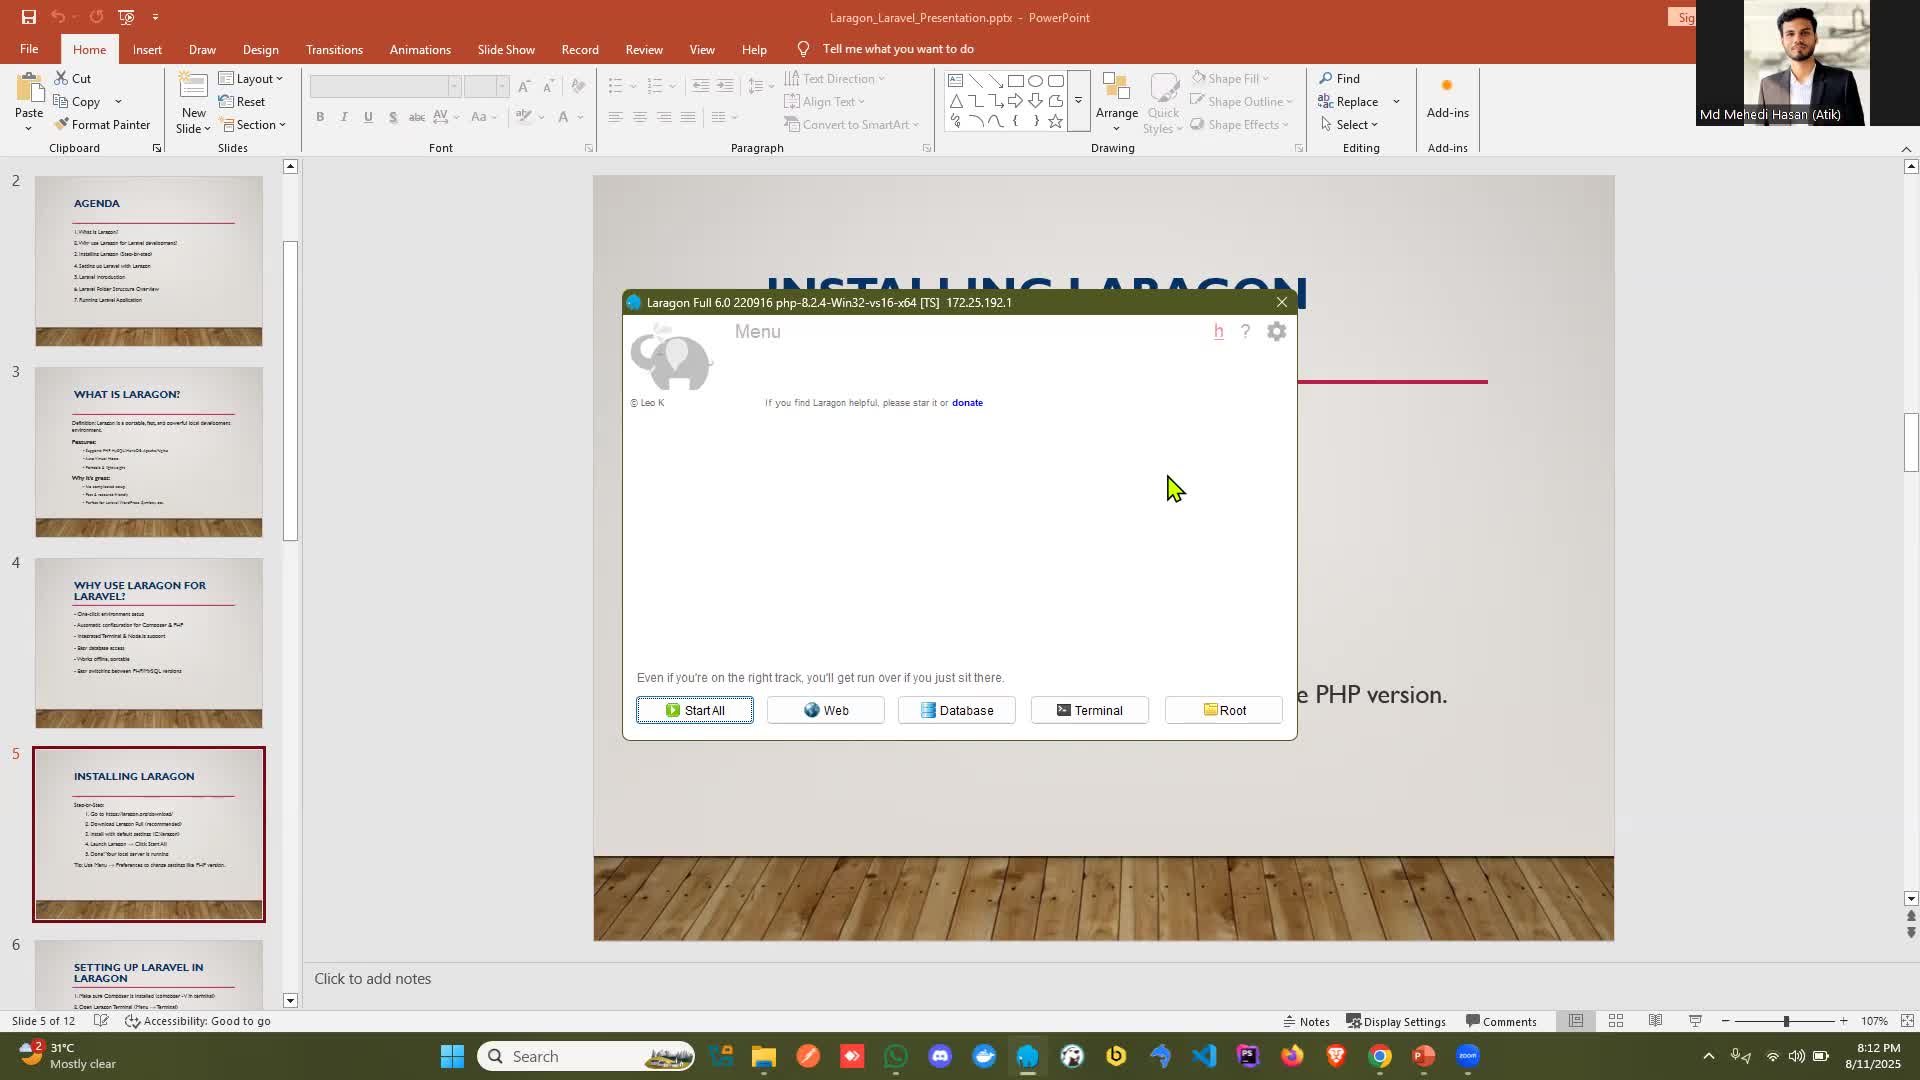Screen dimensions: 1920x1080
Task: Open the File menu
Action: [x=29, y=49]
